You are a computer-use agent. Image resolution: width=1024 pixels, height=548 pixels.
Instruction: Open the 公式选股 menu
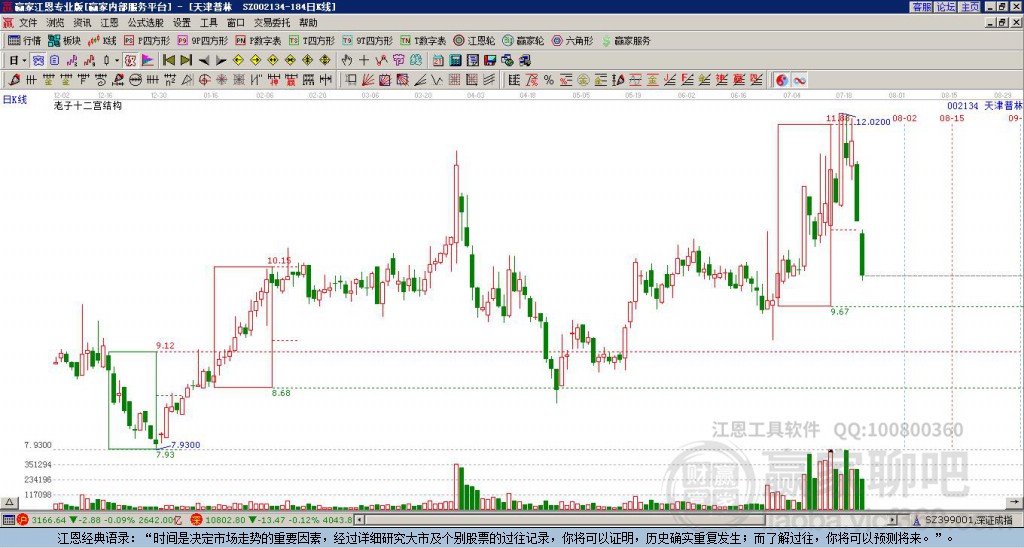tap(146, 23)
